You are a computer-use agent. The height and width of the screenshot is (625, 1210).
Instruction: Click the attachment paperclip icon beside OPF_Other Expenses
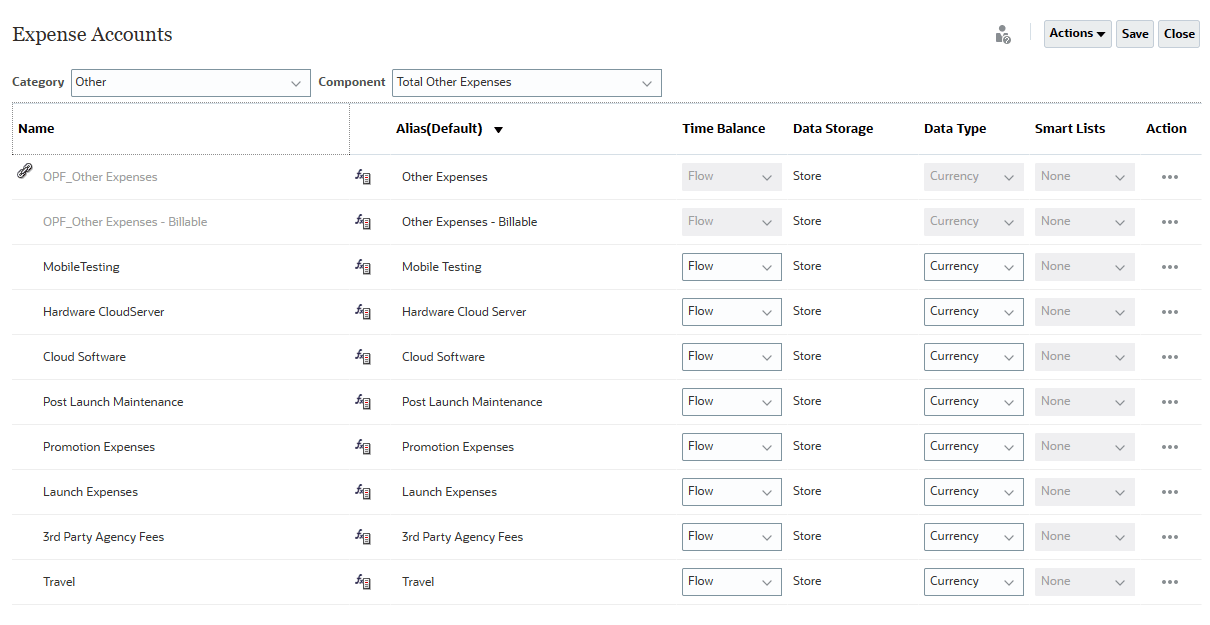pos(24,172)
